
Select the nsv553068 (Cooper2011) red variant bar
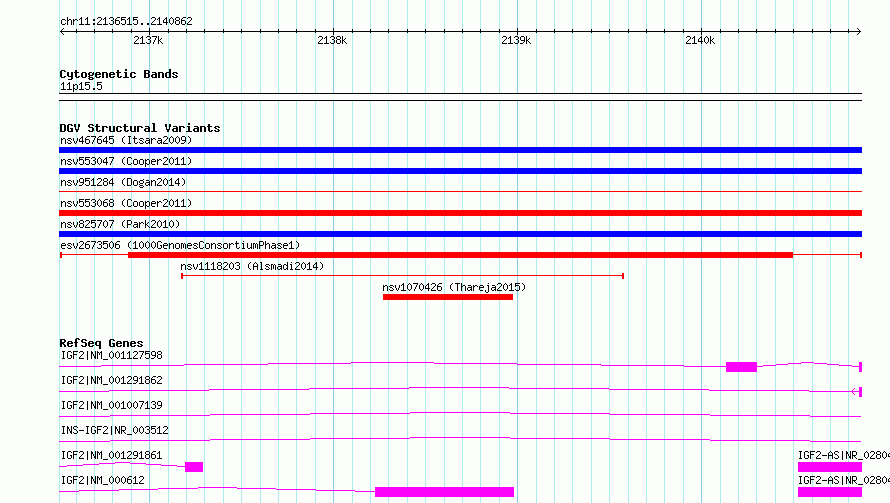pos(460,213)
